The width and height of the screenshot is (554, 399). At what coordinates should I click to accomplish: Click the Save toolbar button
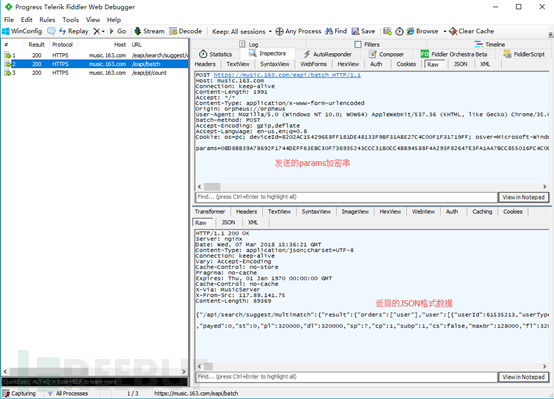363,31
